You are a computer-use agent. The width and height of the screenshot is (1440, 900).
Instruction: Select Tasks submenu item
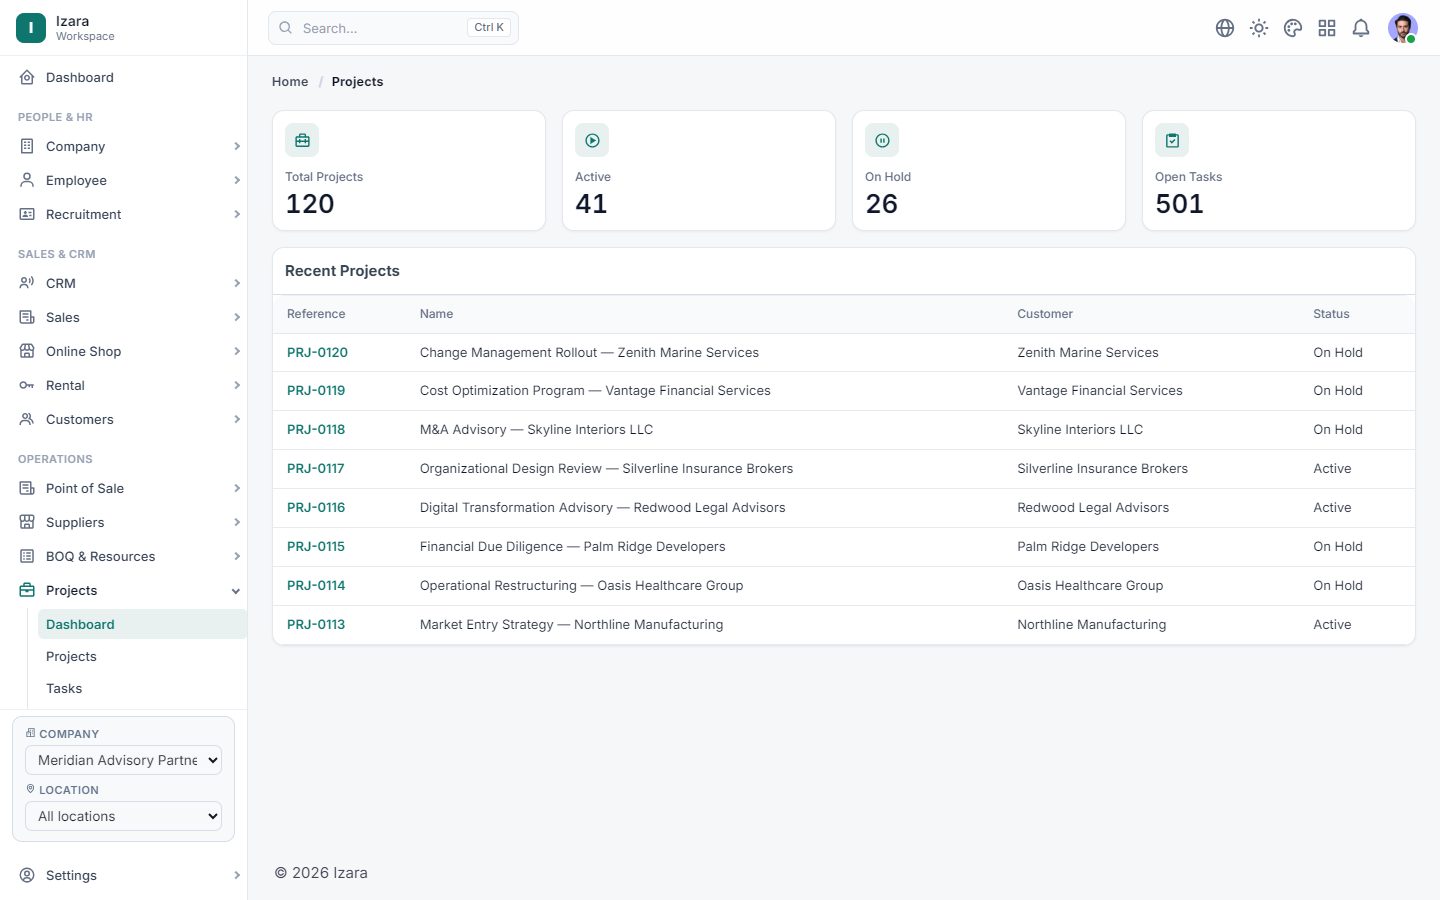tap(142, 688)
